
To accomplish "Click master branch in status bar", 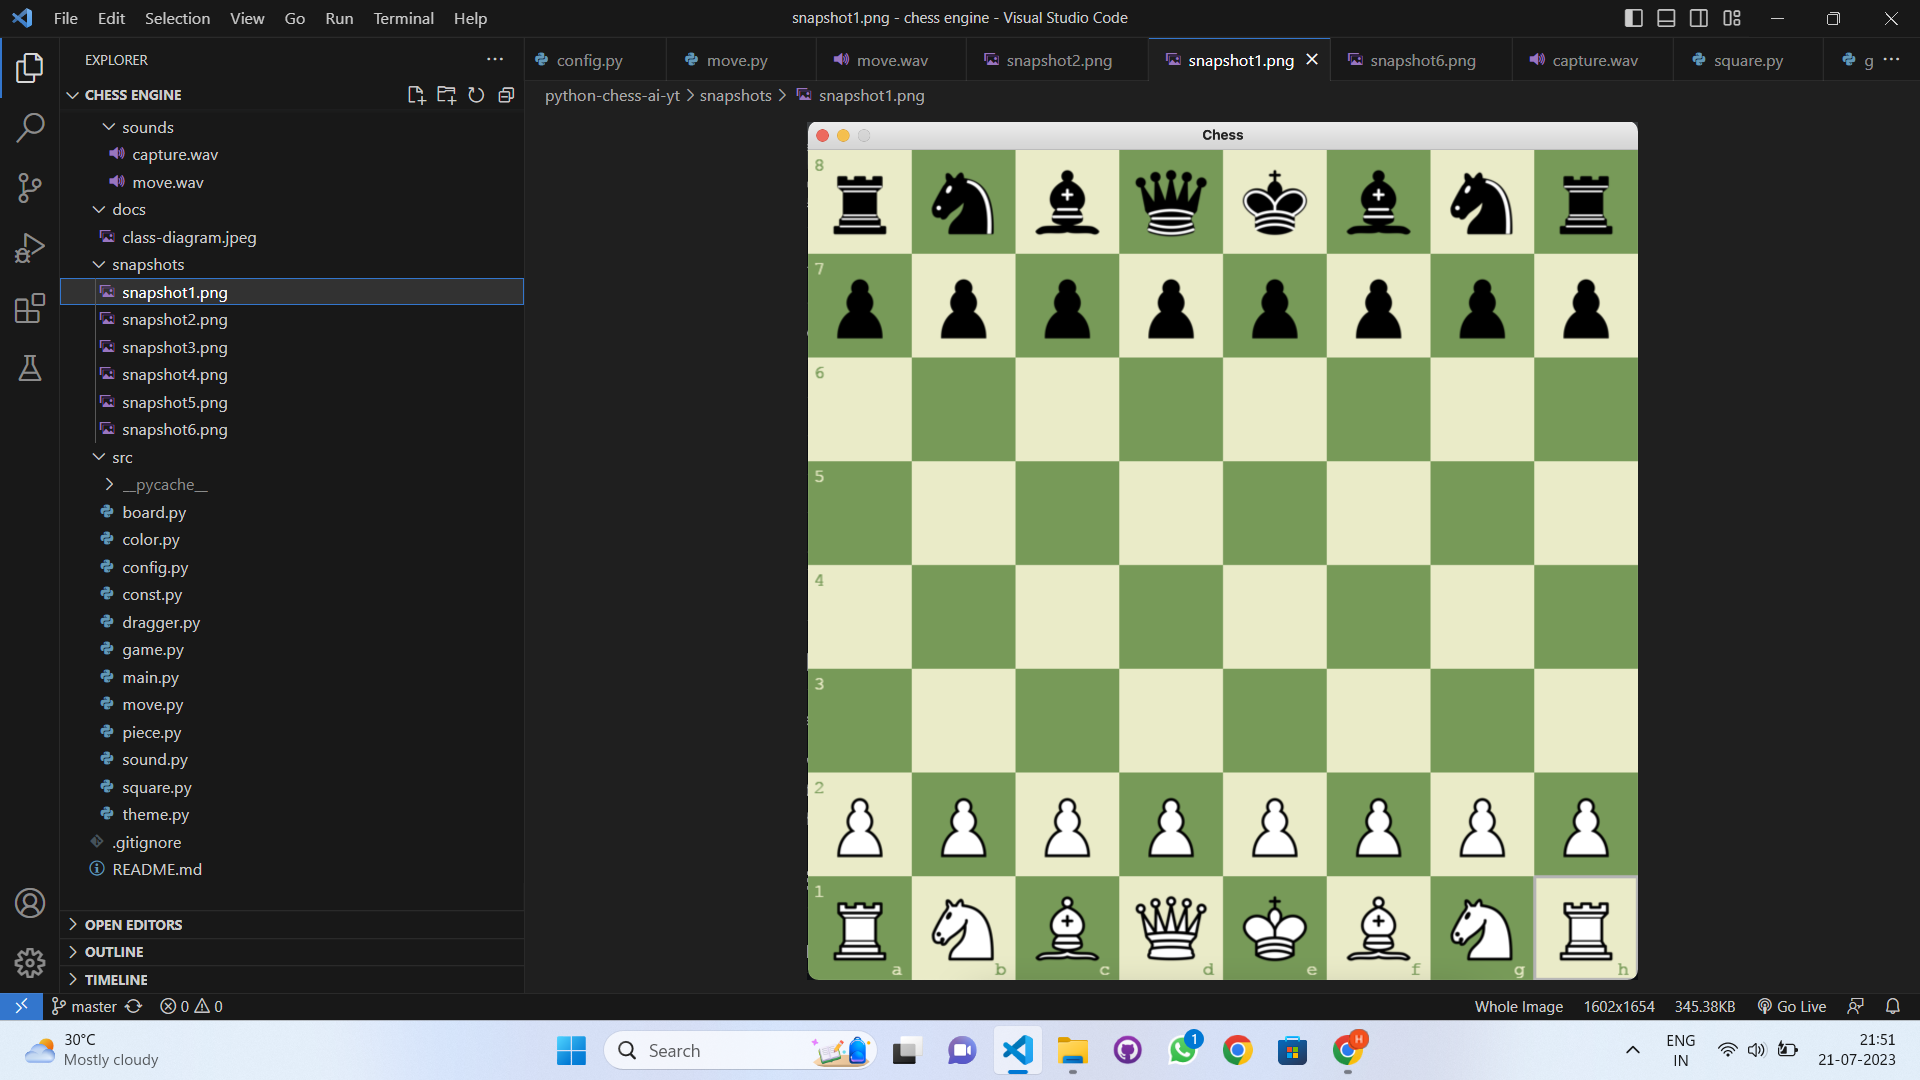I will click(93, 1006).
